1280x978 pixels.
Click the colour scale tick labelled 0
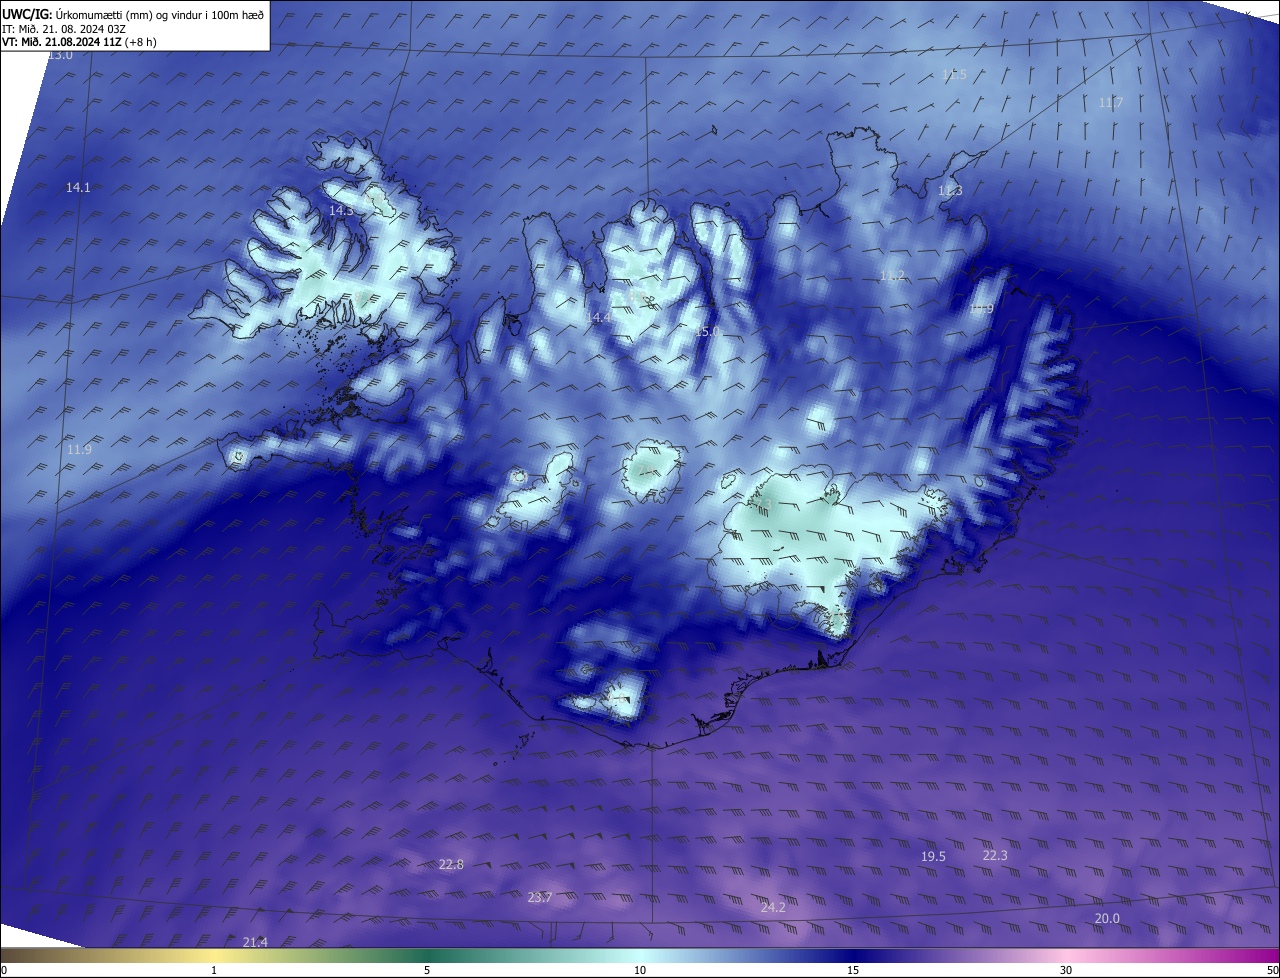[x=4, y=970]
